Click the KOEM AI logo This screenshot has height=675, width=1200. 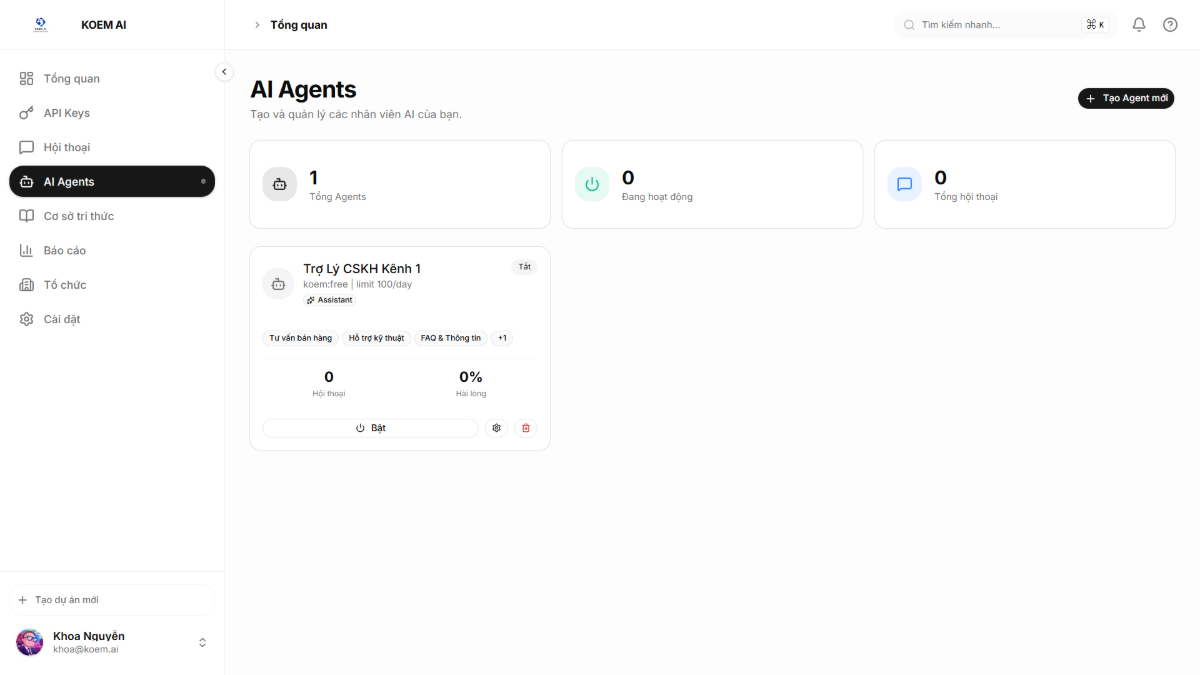pyautogui.click(x=40, y=25)
